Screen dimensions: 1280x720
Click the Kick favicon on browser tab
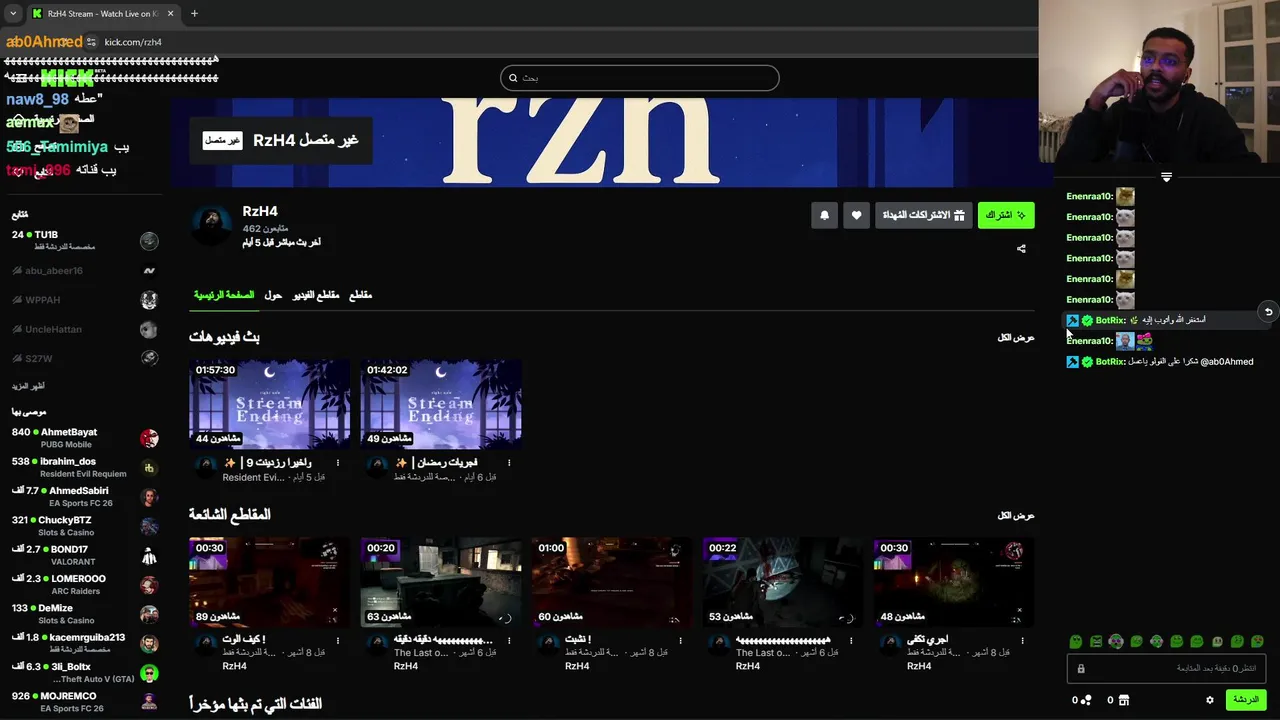pos(37,13)
